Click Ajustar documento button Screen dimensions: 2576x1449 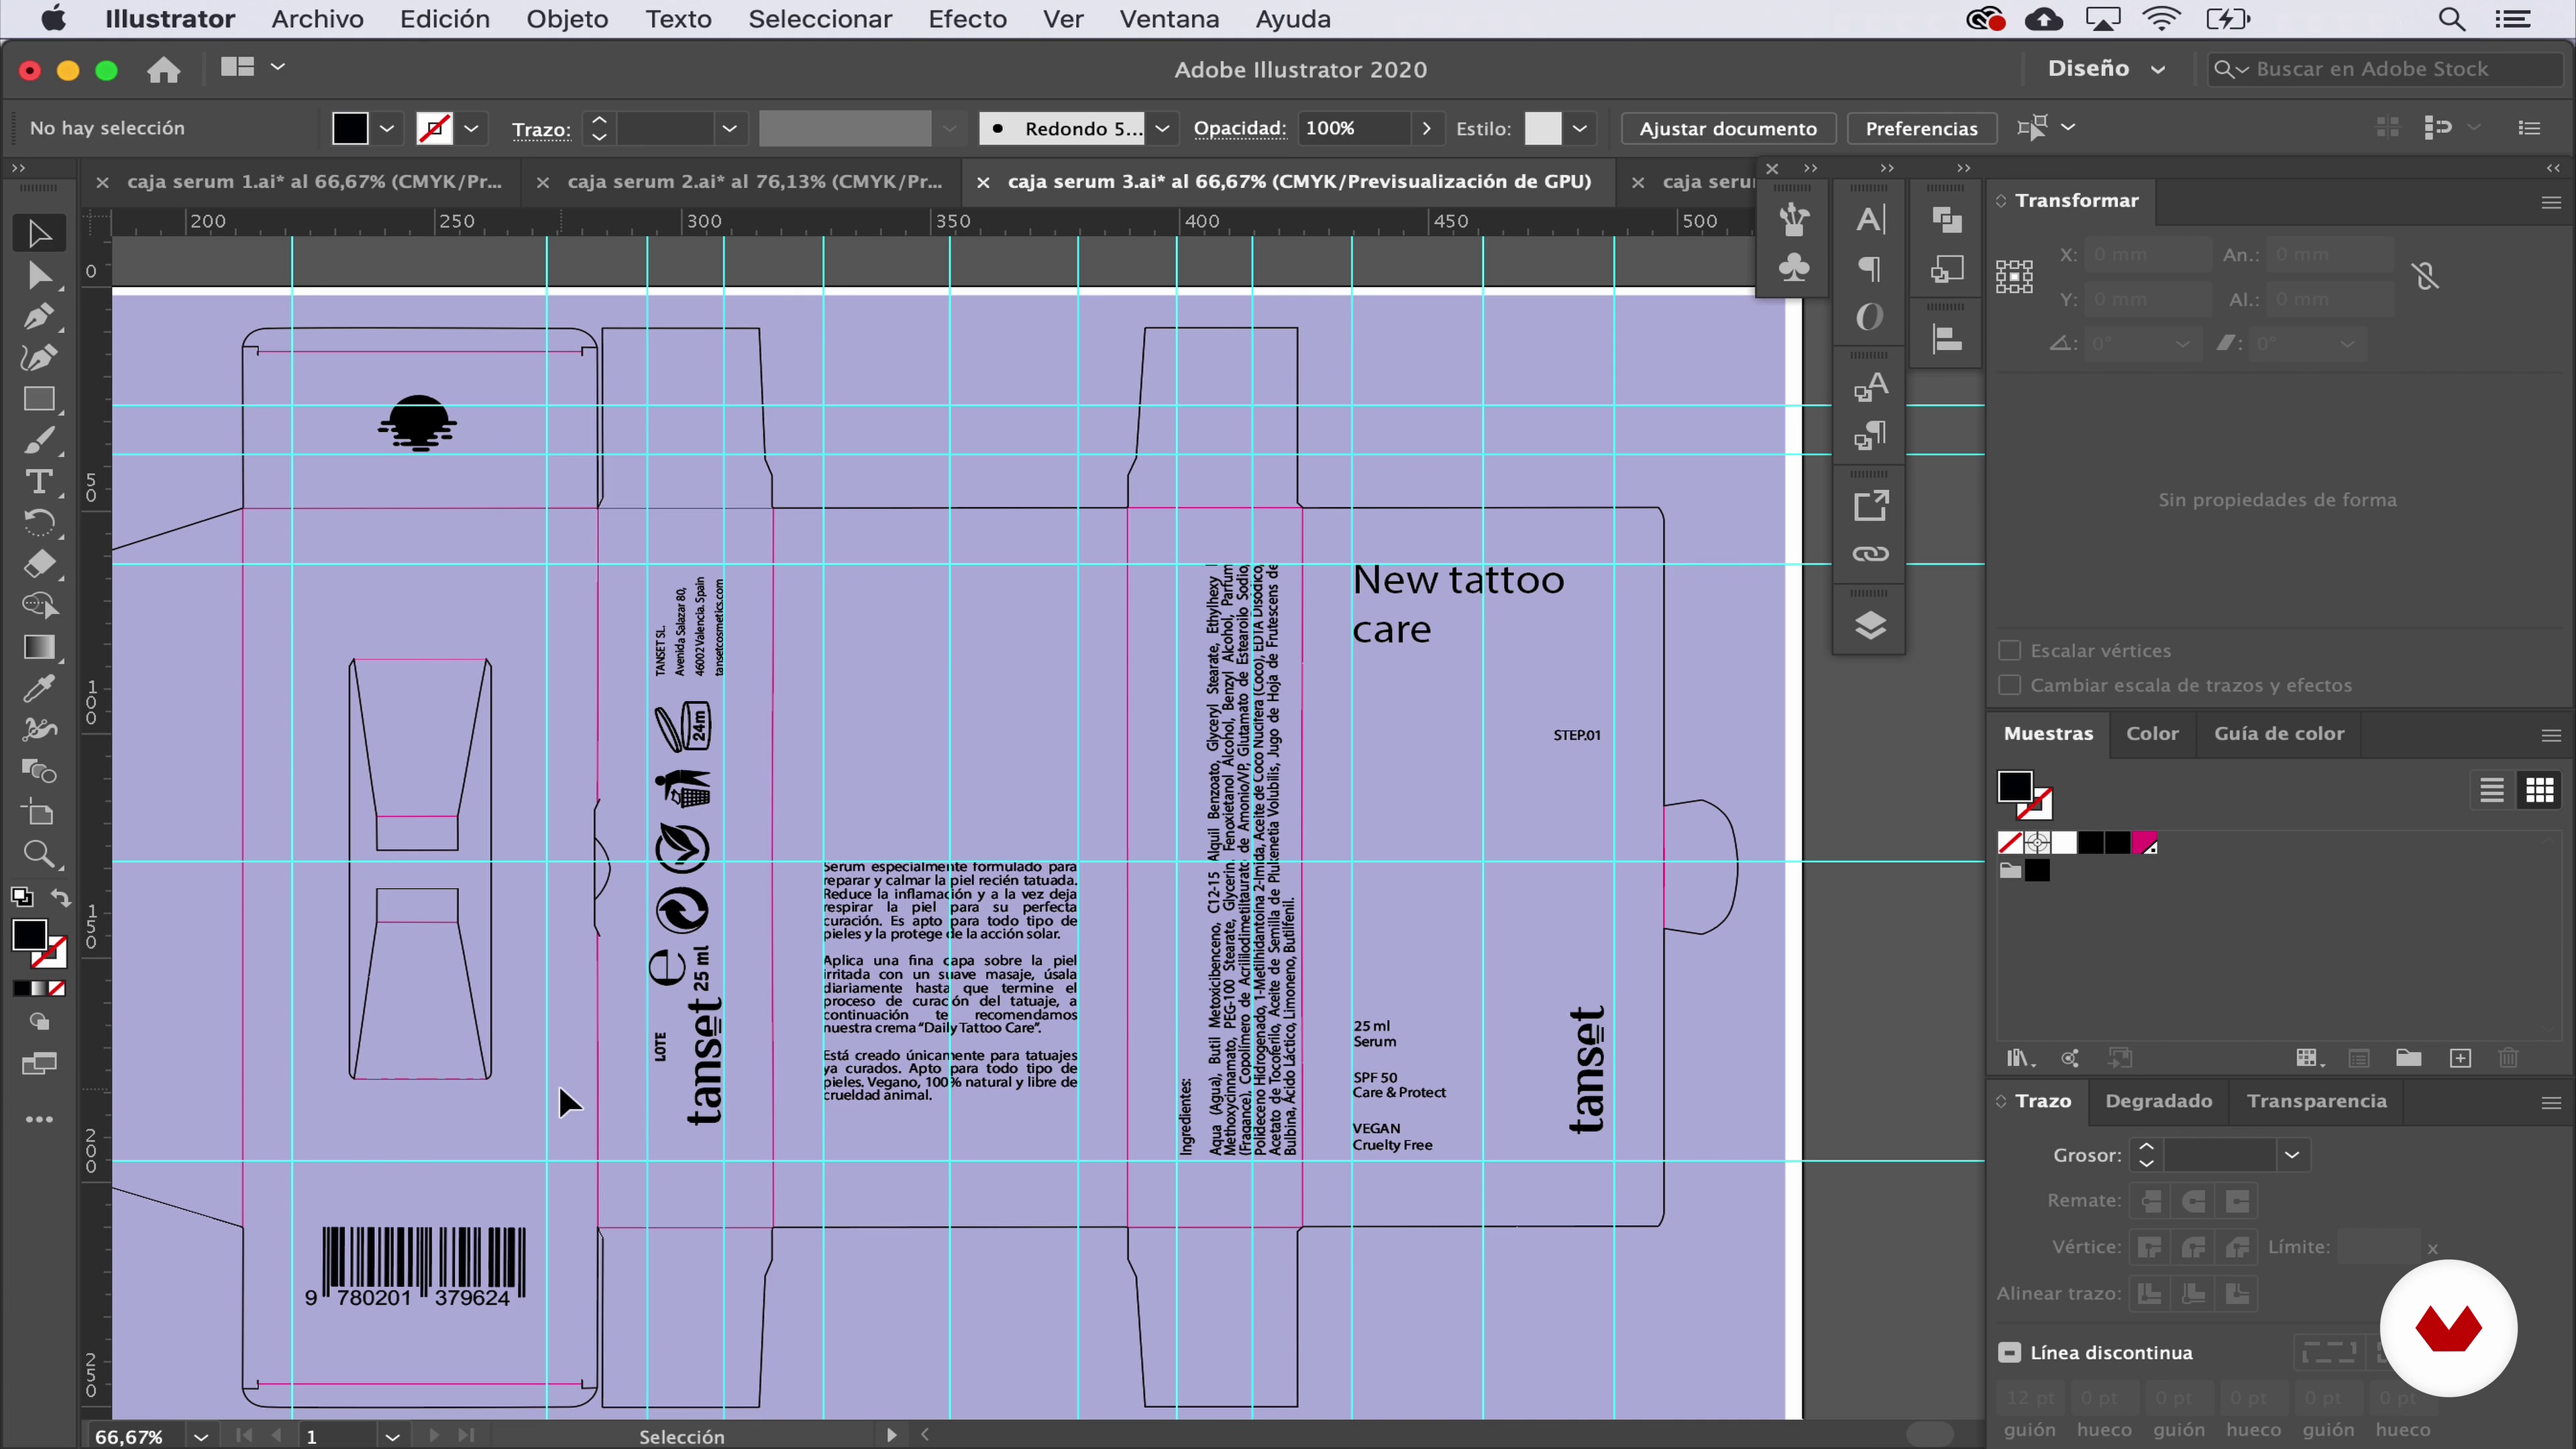(1727, 128)
